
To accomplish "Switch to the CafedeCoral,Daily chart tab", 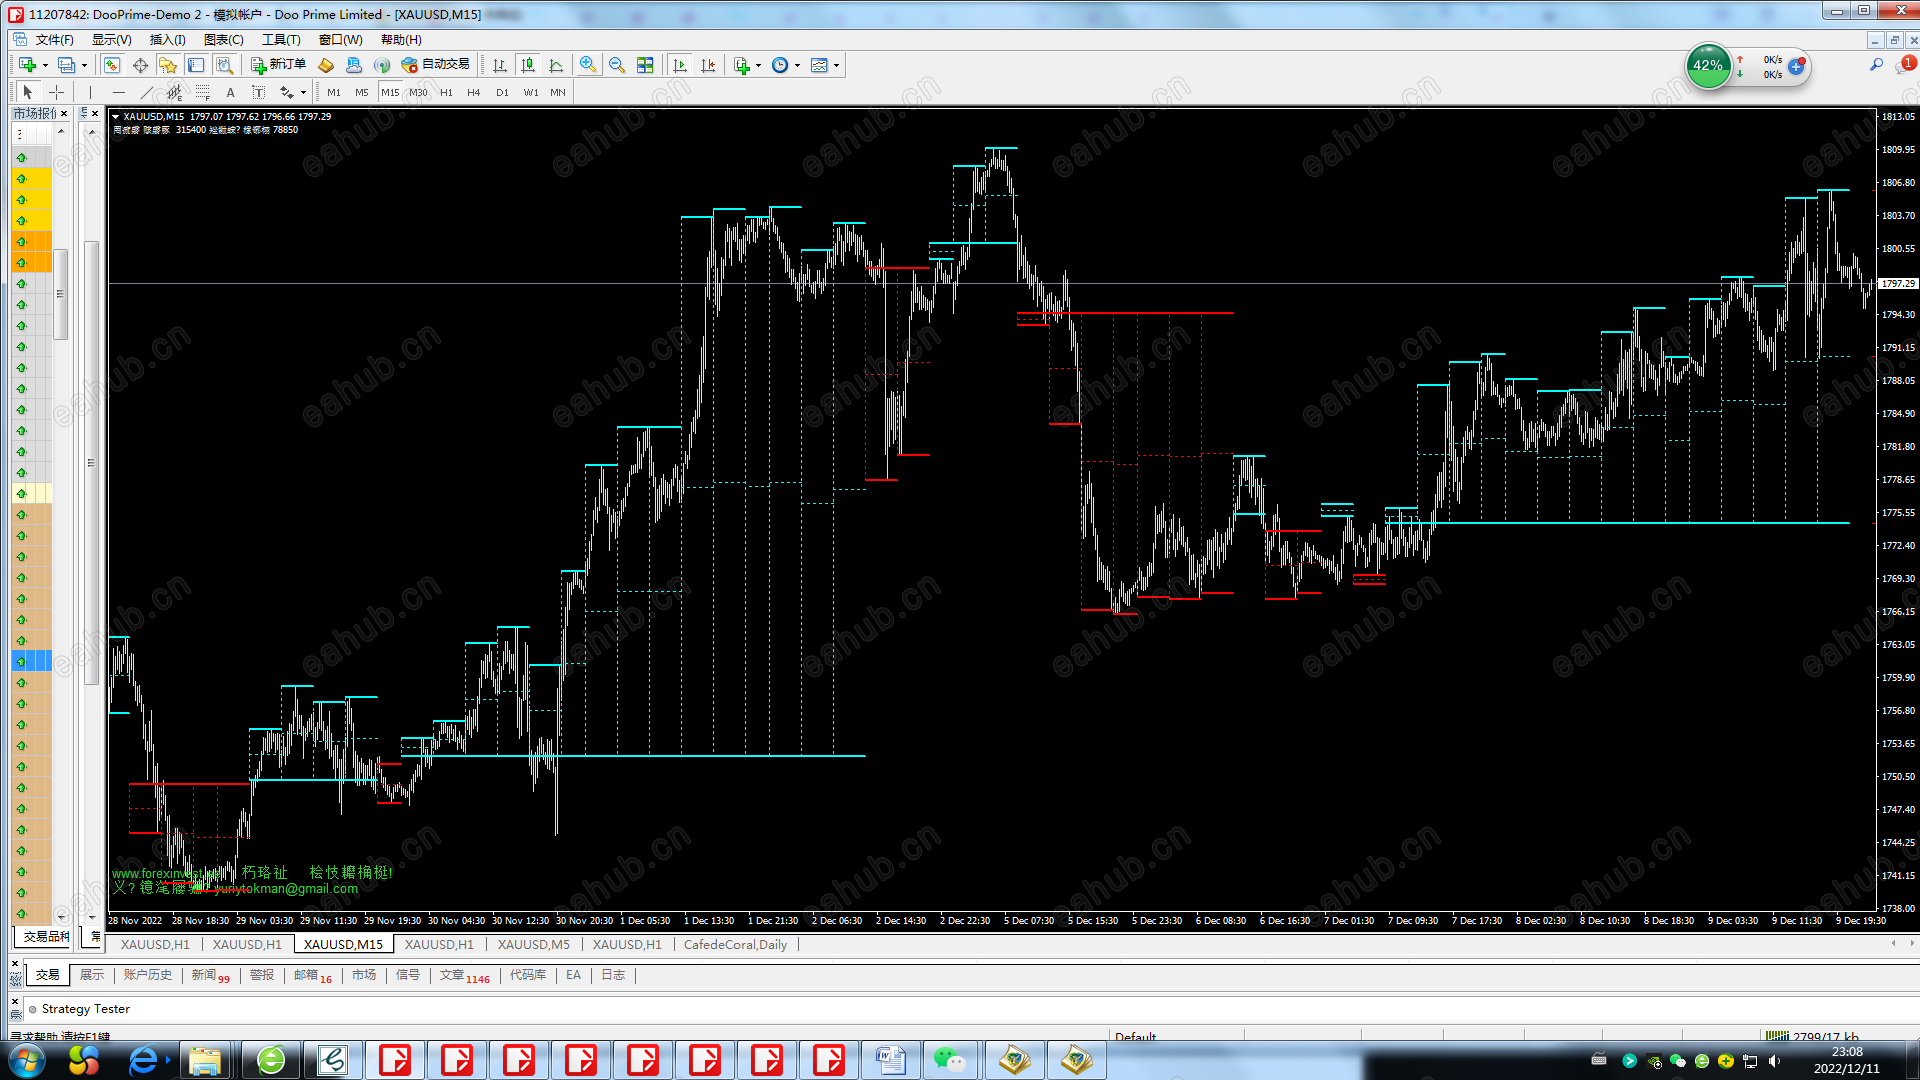I will pos(735,944).
